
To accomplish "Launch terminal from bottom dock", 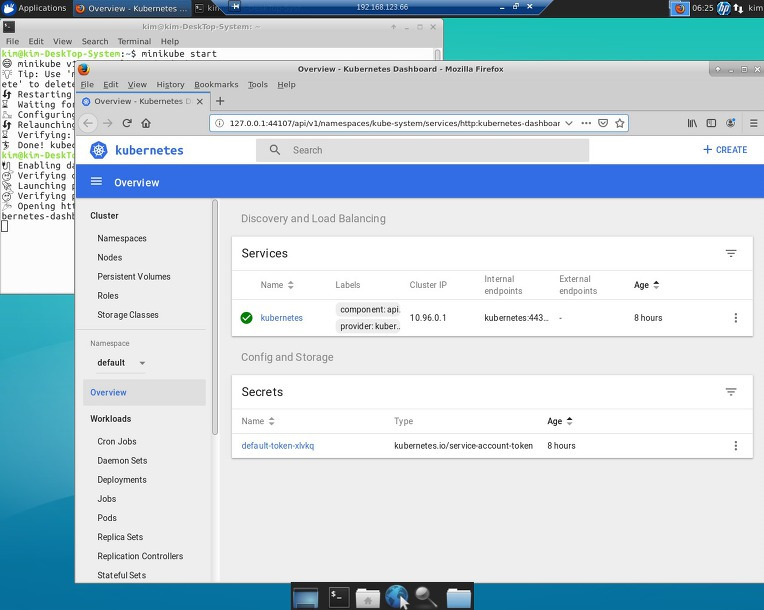I will click(339, 596).
